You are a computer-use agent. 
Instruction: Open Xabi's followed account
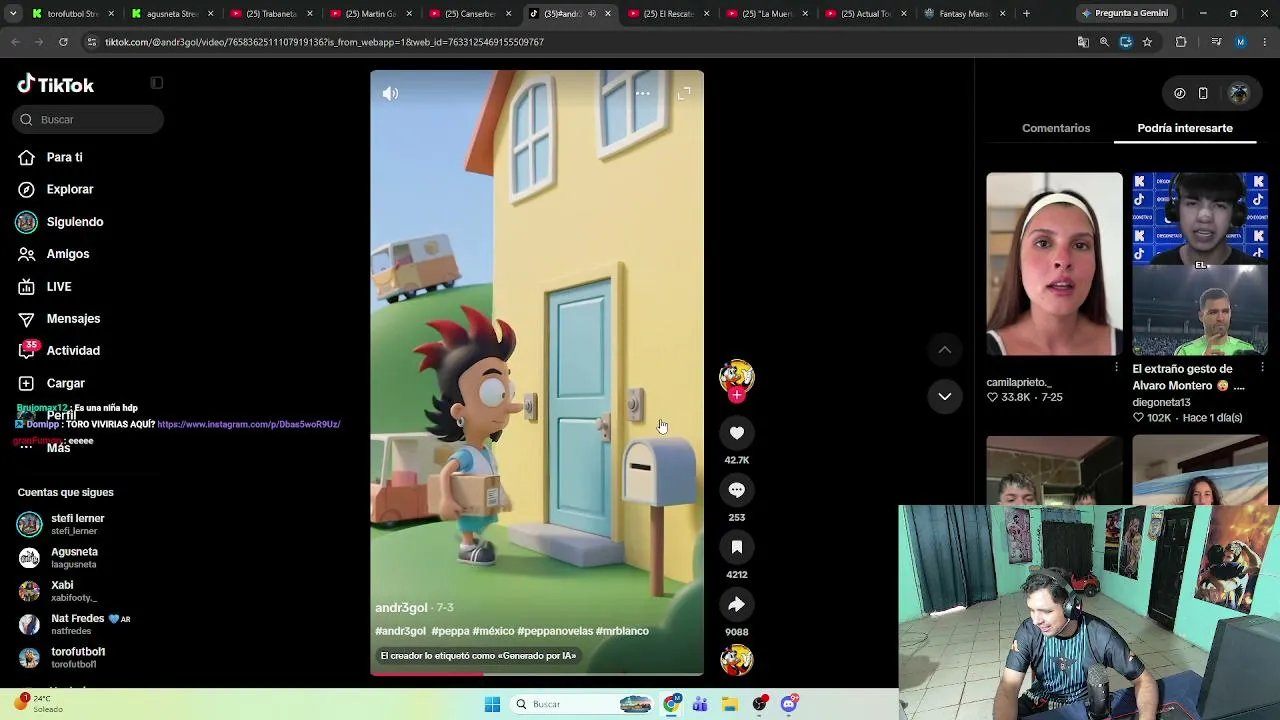[57, 591]
